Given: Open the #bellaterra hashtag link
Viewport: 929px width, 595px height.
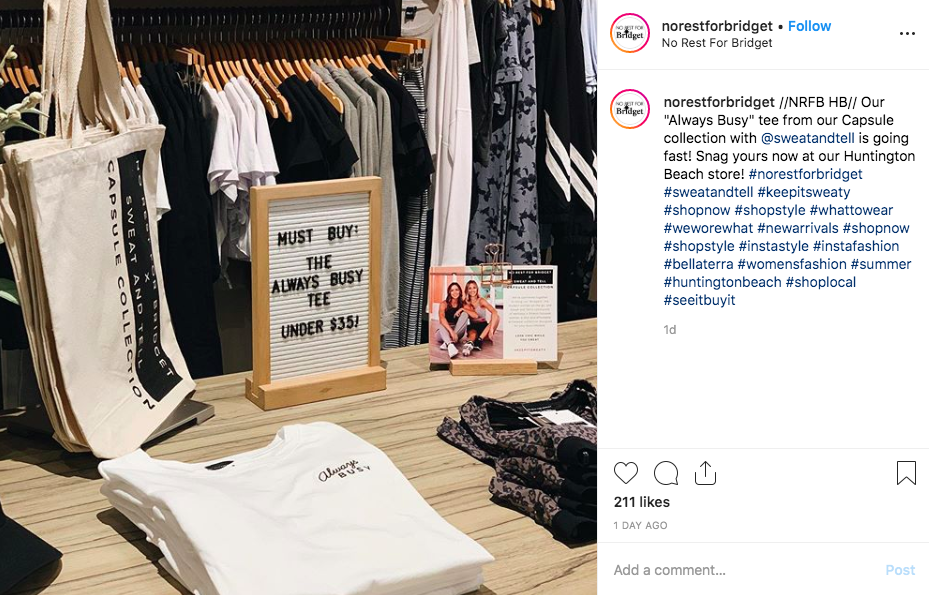Looking at the screenshot, I should point(699,264).
